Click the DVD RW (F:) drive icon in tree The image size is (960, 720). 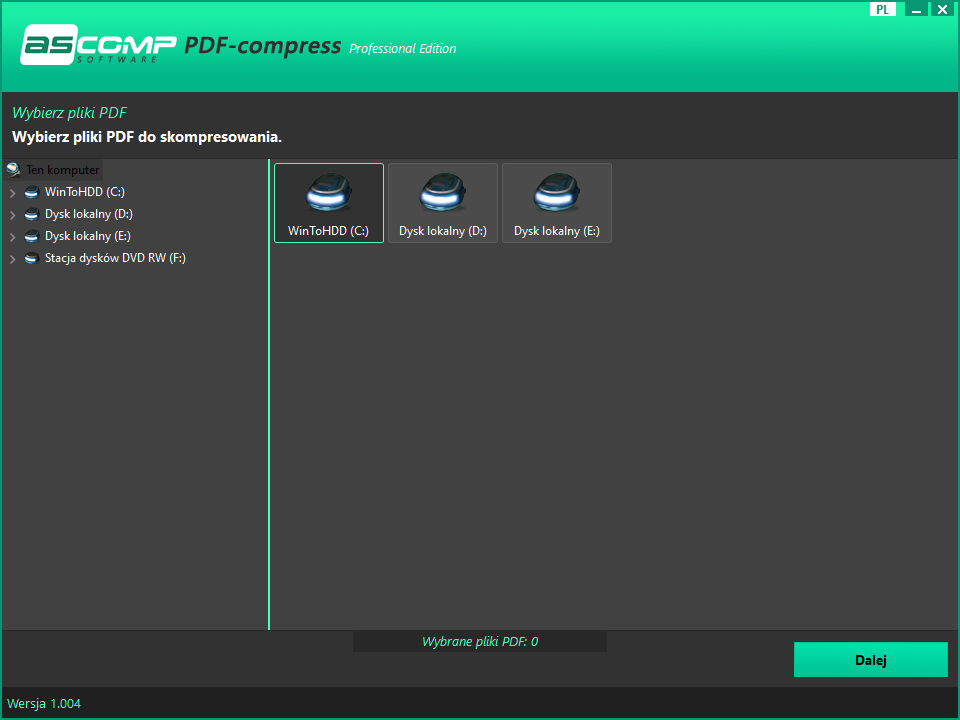tap(32, 258)
